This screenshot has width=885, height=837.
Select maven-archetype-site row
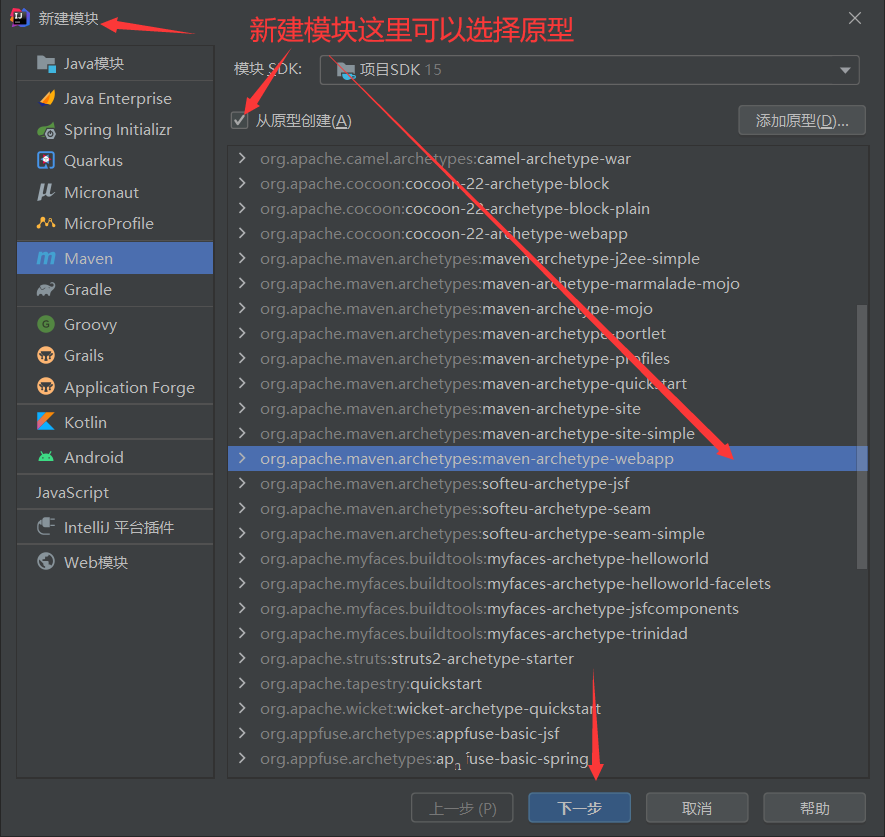point(547,408)
